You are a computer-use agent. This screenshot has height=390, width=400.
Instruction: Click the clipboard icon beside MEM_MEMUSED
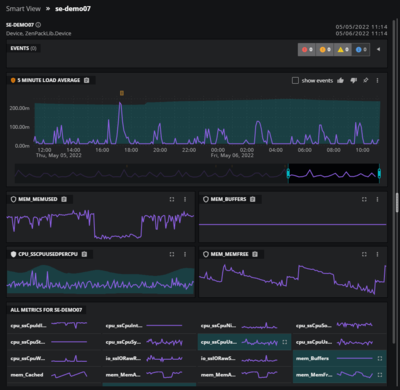(64, 199)
